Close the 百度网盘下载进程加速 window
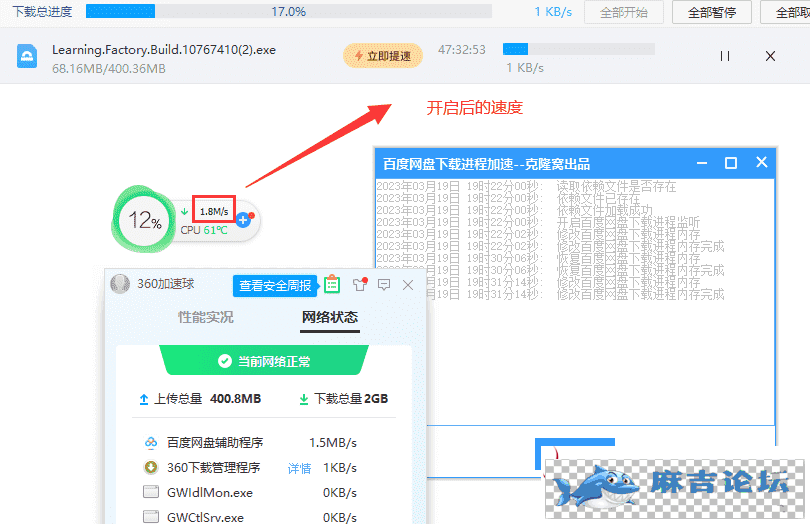Image resolution: width=810 pixels, height=524 pixels. pos(761,162)
